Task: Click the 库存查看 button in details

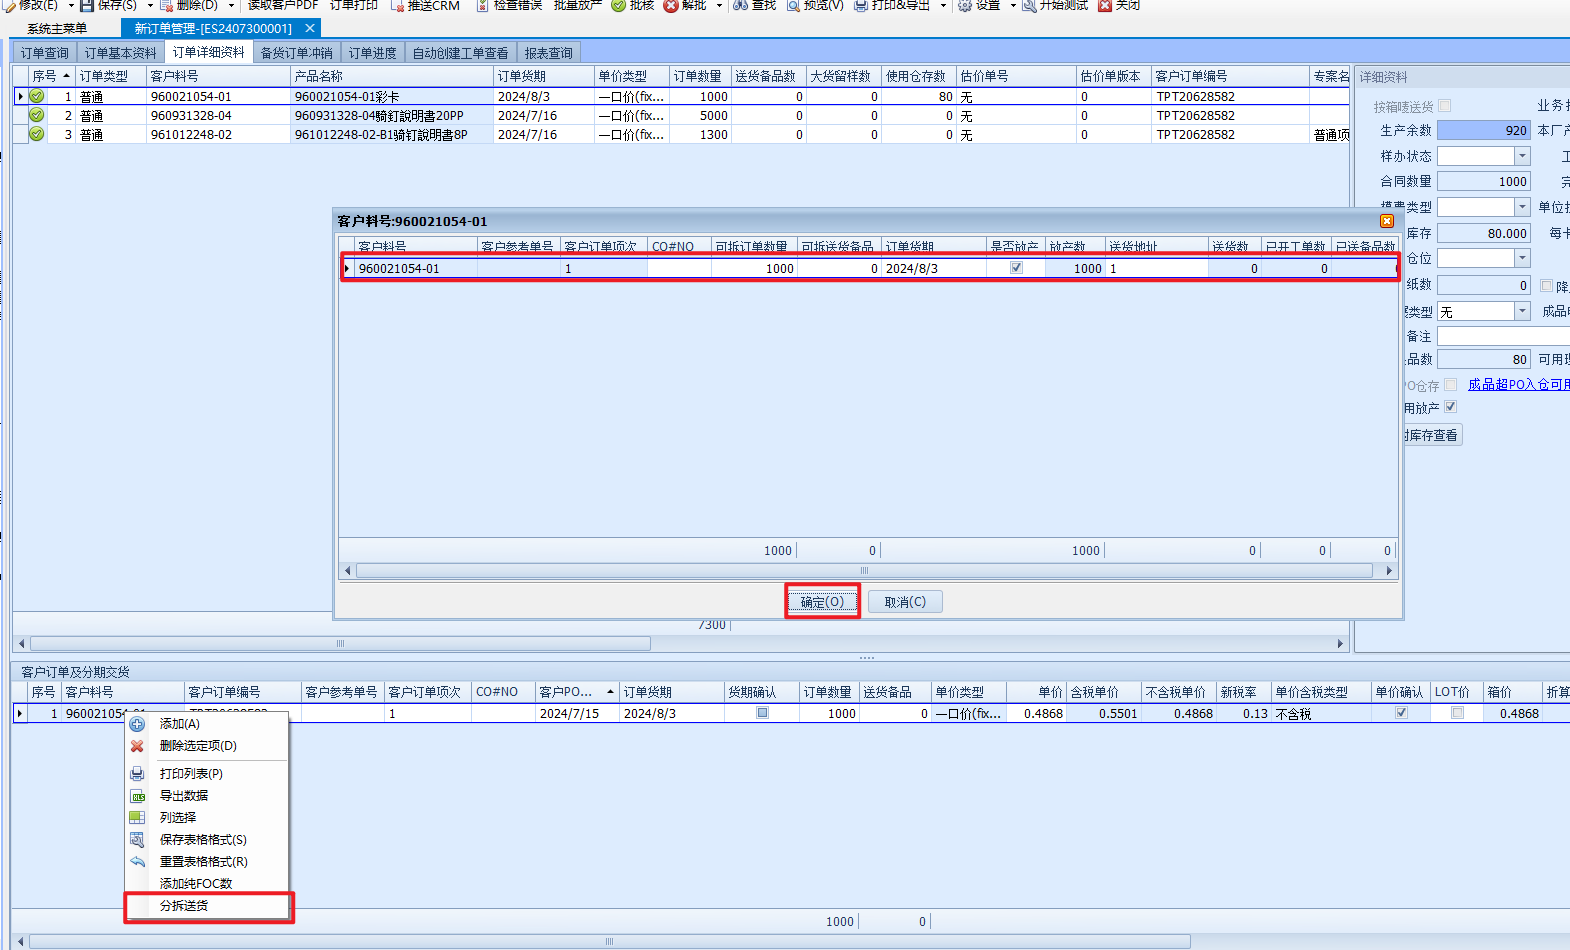Action: tap(1432, 435)
